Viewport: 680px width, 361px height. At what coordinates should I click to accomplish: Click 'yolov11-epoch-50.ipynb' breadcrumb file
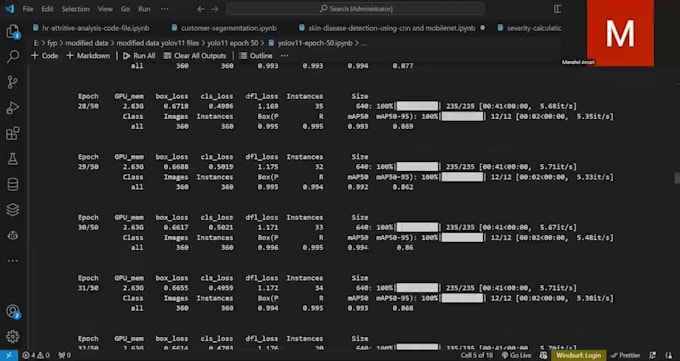[311, 43]
